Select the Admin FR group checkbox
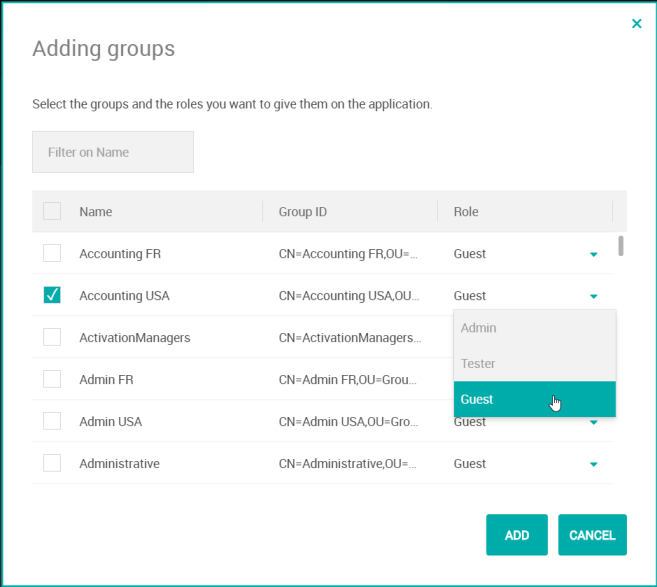 (x=52, y=379)
